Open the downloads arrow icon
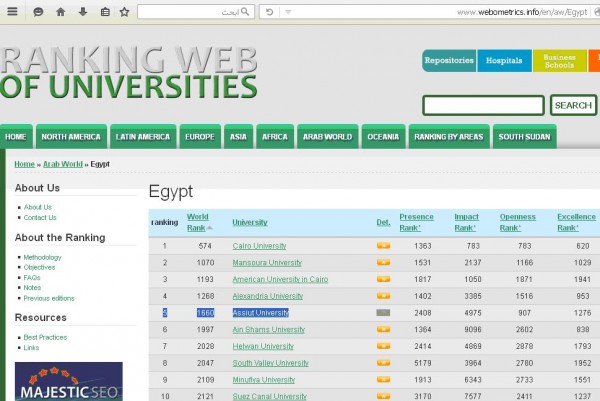The height and width of the screenshot is (401, 600). [x=82, y=12]
